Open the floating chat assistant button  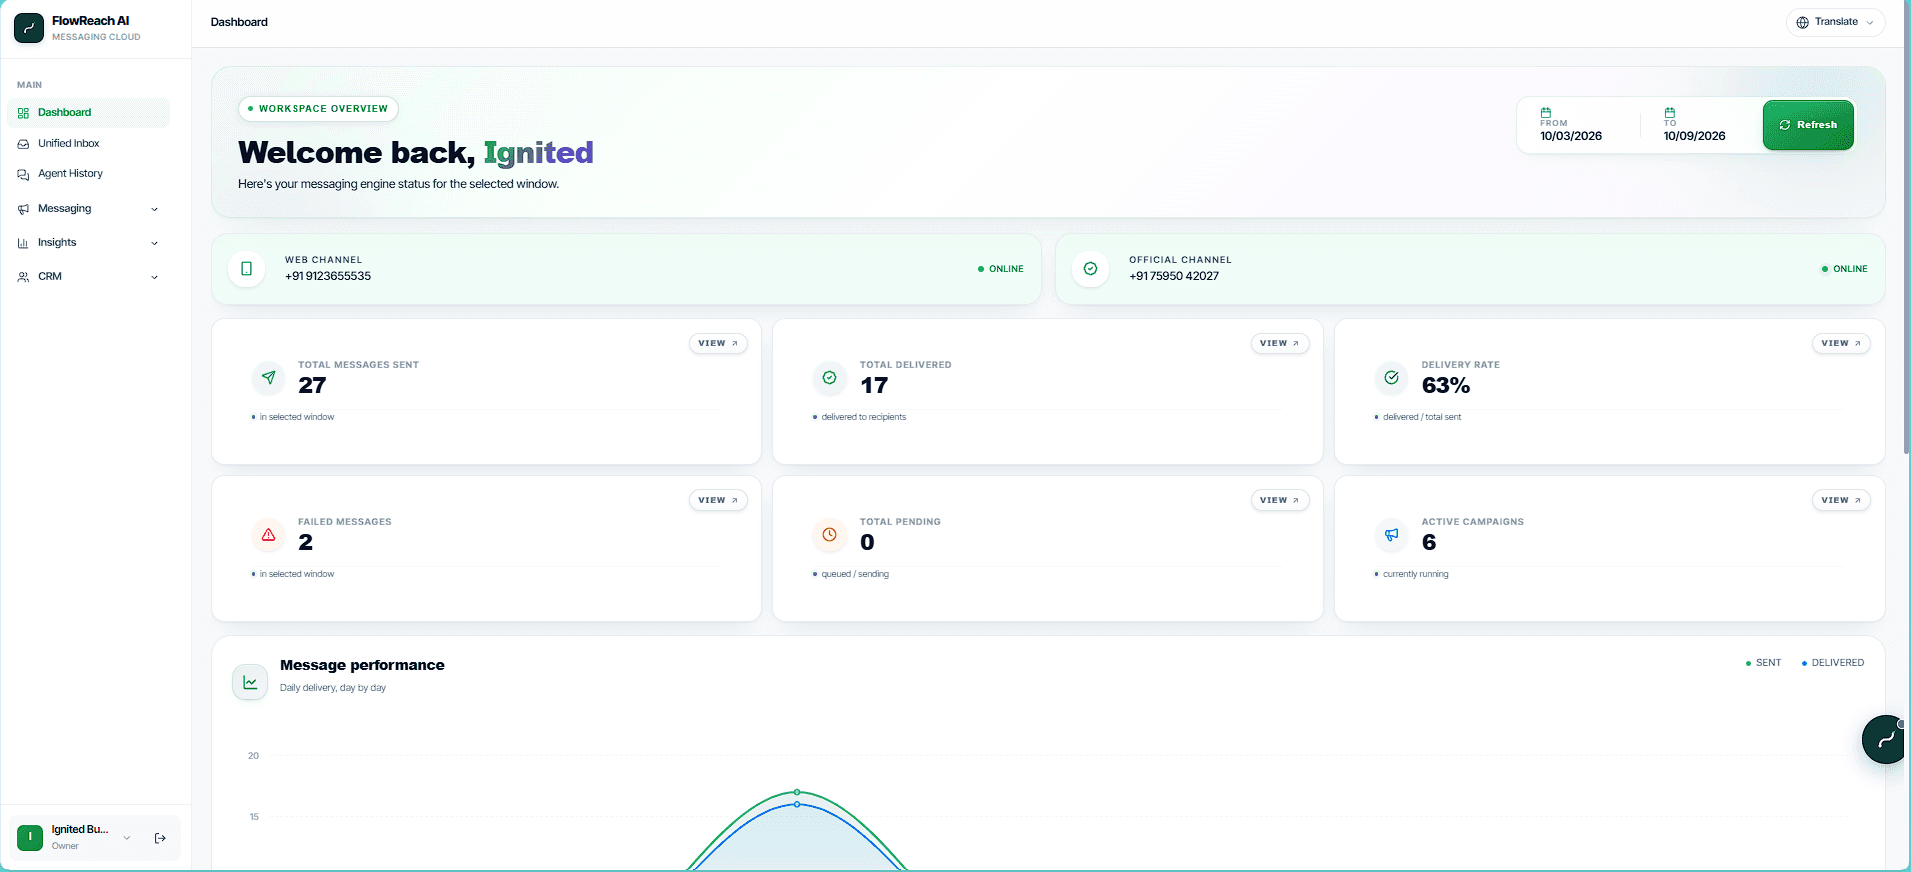pos(1885,740)
